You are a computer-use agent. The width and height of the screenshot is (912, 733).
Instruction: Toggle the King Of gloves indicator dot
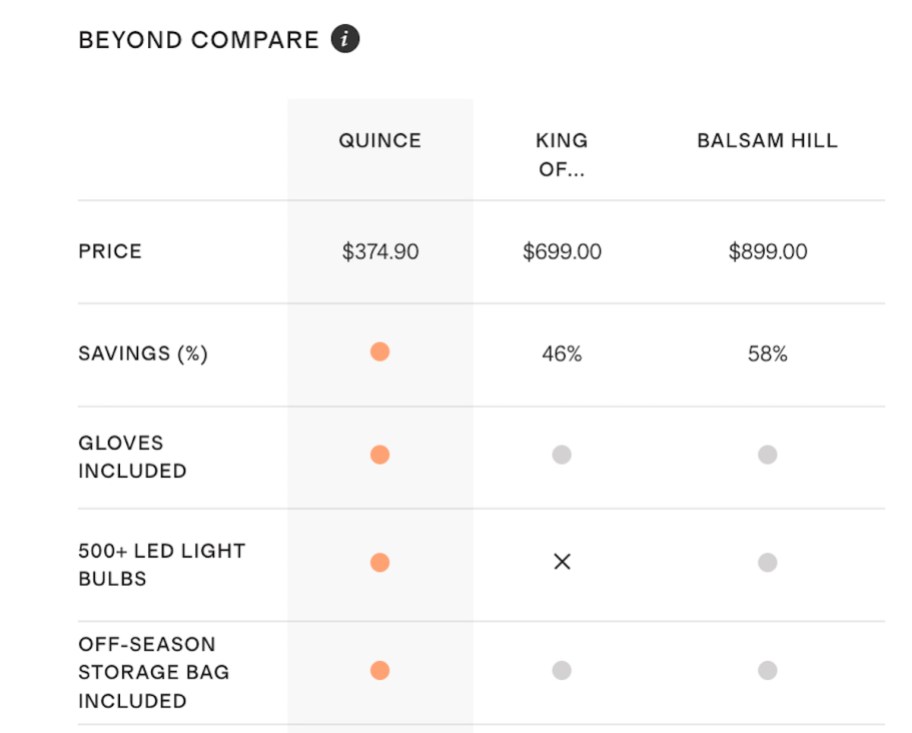pos(562,454)
